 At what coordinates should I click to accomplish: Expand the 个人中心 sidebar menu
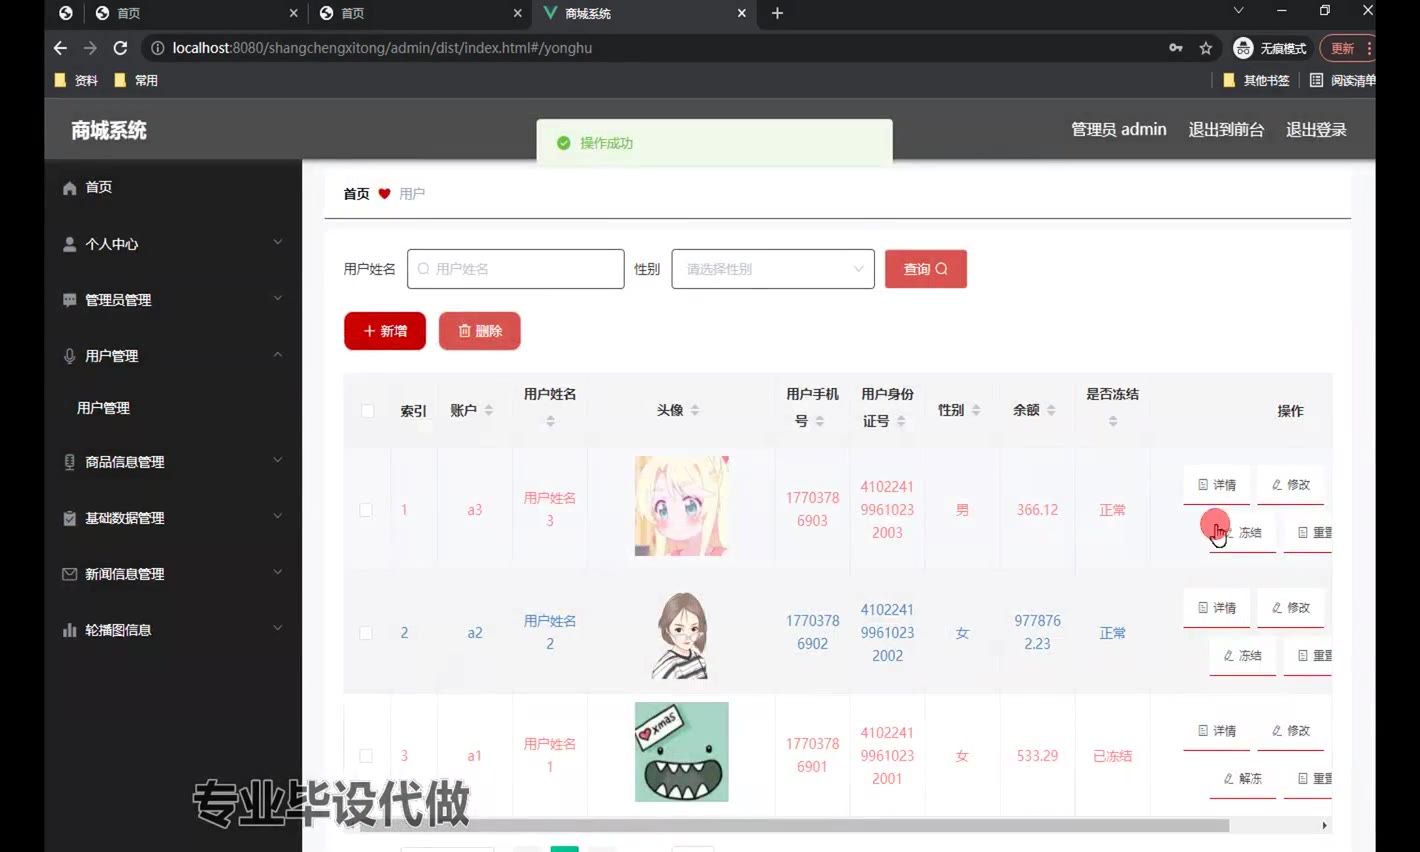(x=278, y=242)
